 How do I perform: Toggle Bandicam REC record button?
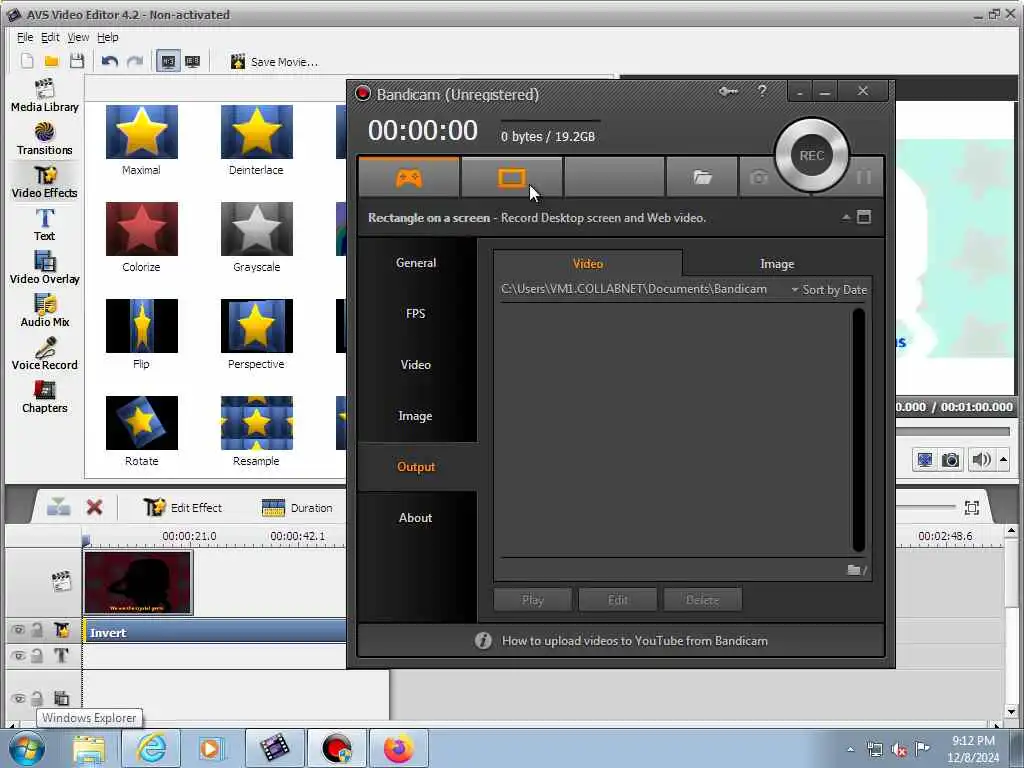[812, 155]
